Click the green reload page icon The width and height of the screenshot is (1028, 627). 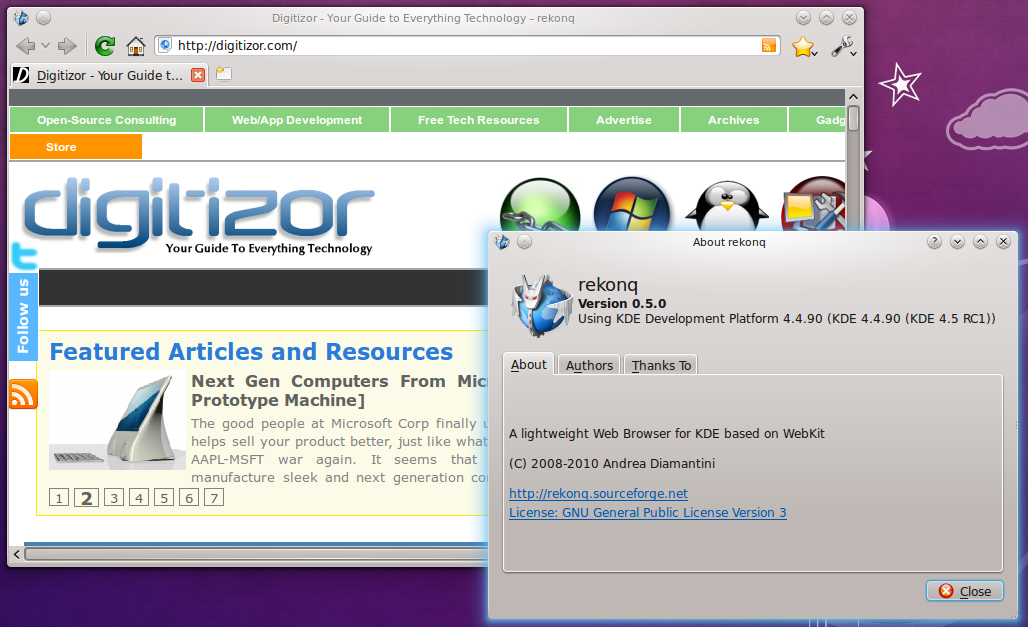point(104,46)
